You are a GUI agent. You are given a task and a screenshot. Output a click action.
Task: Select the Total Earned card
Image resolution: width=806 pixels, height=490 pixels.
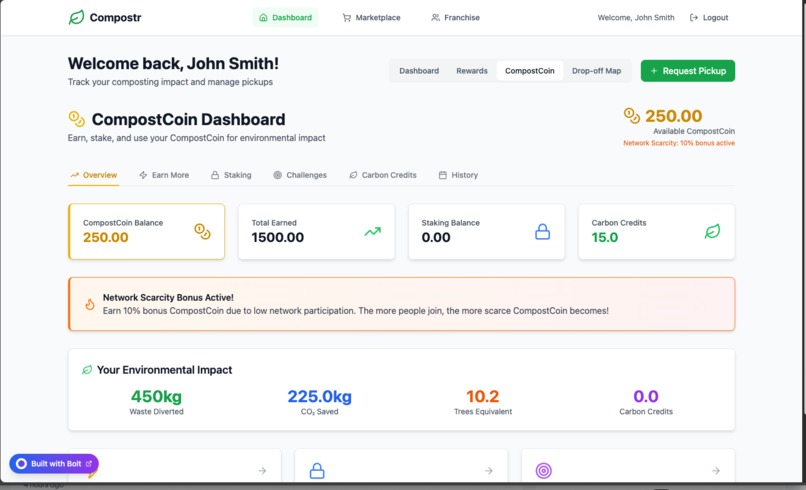316,231
